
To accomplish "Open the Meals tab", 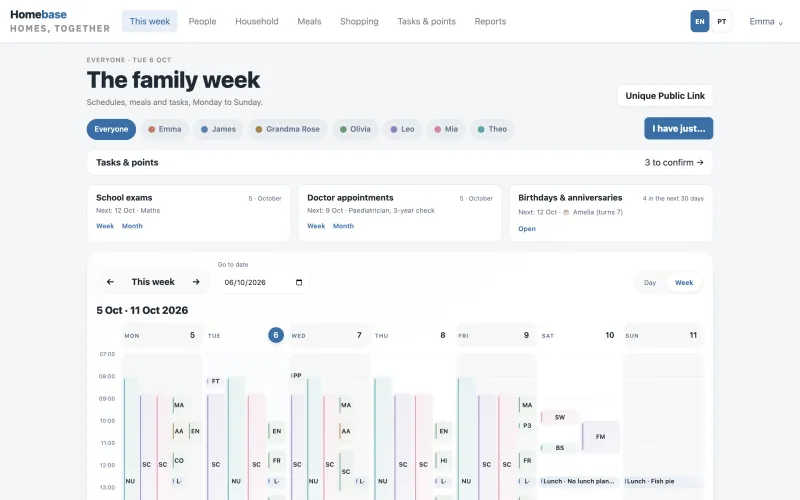I will pyautogui.click(x=309, y=21).
